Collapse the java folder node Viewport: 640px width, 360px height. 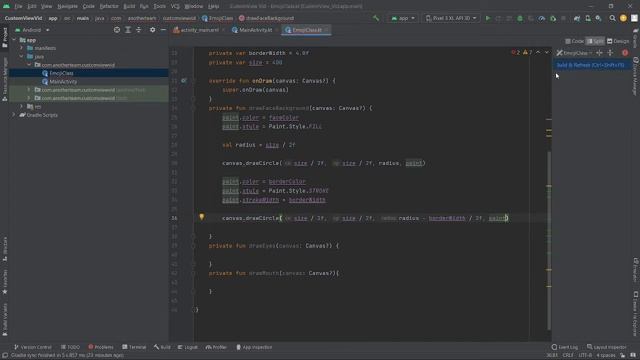[22, 56]
